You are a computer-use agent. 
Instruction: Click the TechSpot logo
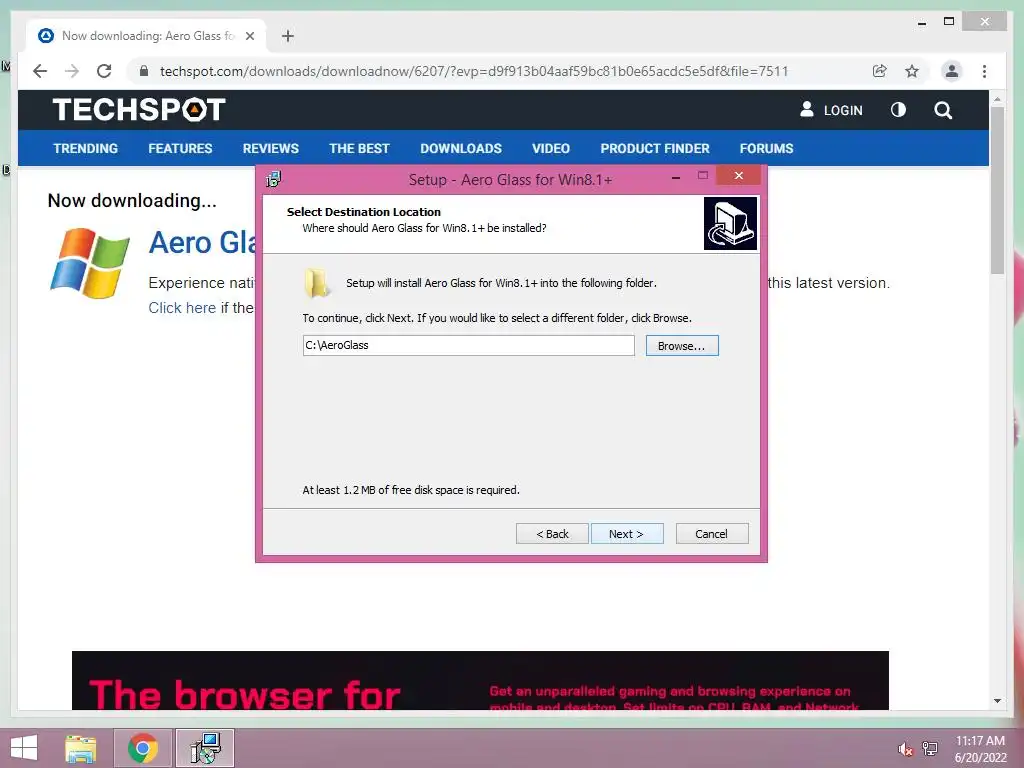coord(138,110)
